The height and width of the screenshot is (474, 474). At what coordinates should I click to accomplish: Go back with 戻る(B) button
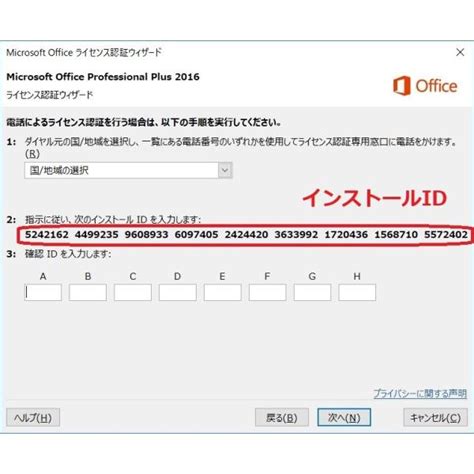click(282, 417)
